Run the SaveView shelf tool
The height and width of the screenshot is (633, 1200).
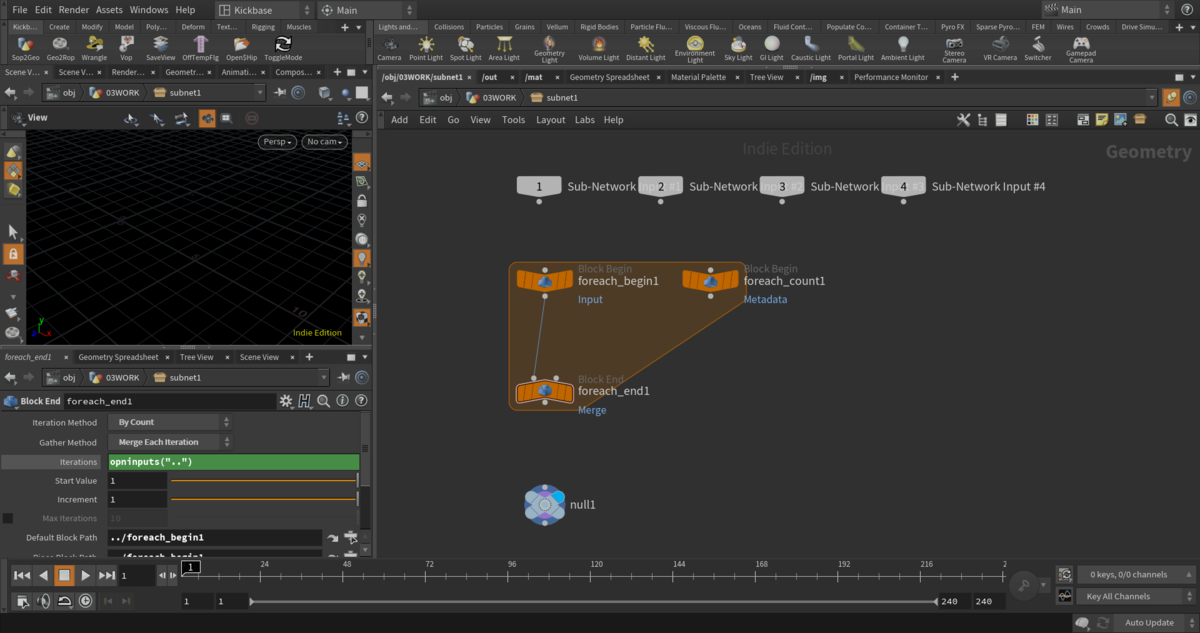[x=160, y=48]
